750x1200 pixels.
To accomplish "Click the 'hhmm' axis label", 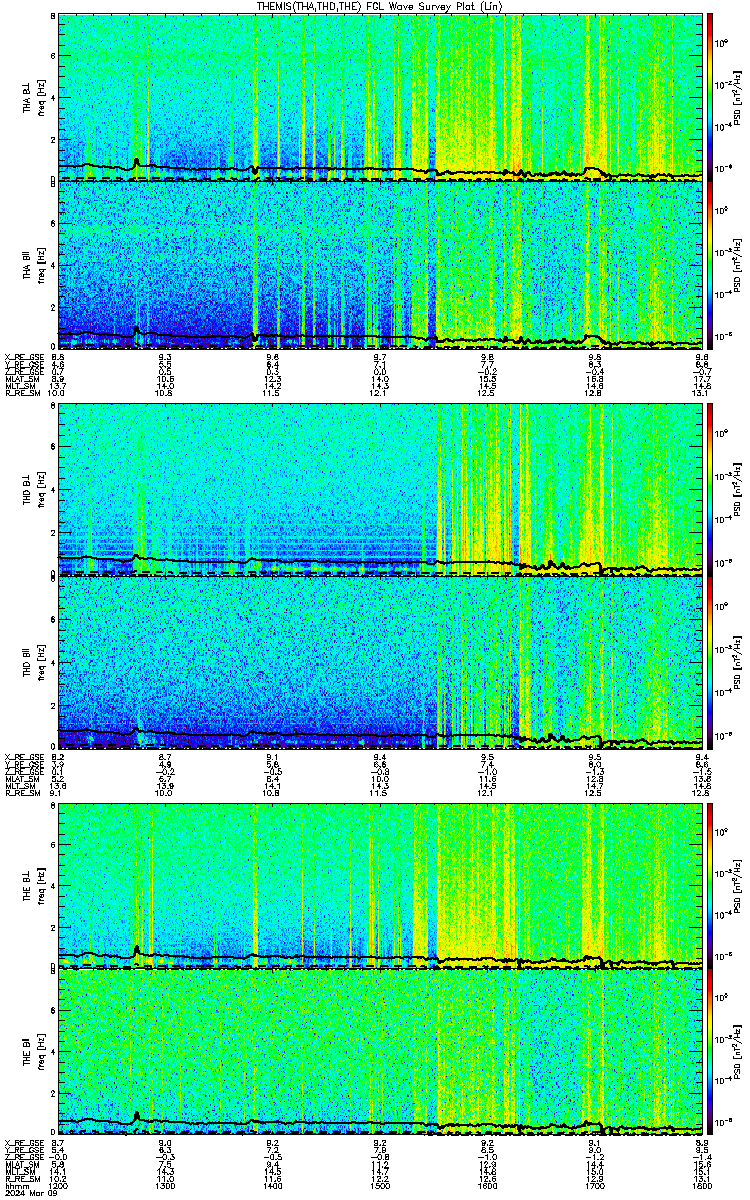I will [15, 1186].
